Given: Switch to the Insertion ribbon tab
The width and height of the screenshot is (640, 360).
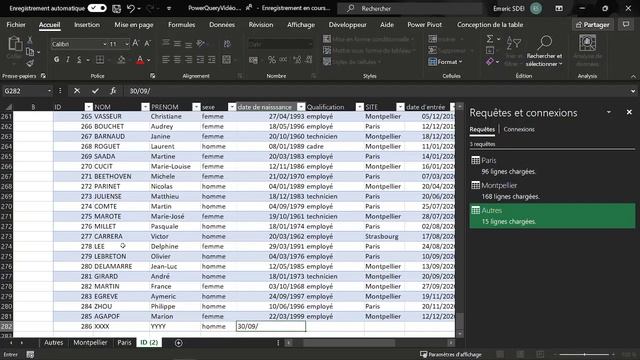Looking at the screenshot, I should tap(87, 25).
